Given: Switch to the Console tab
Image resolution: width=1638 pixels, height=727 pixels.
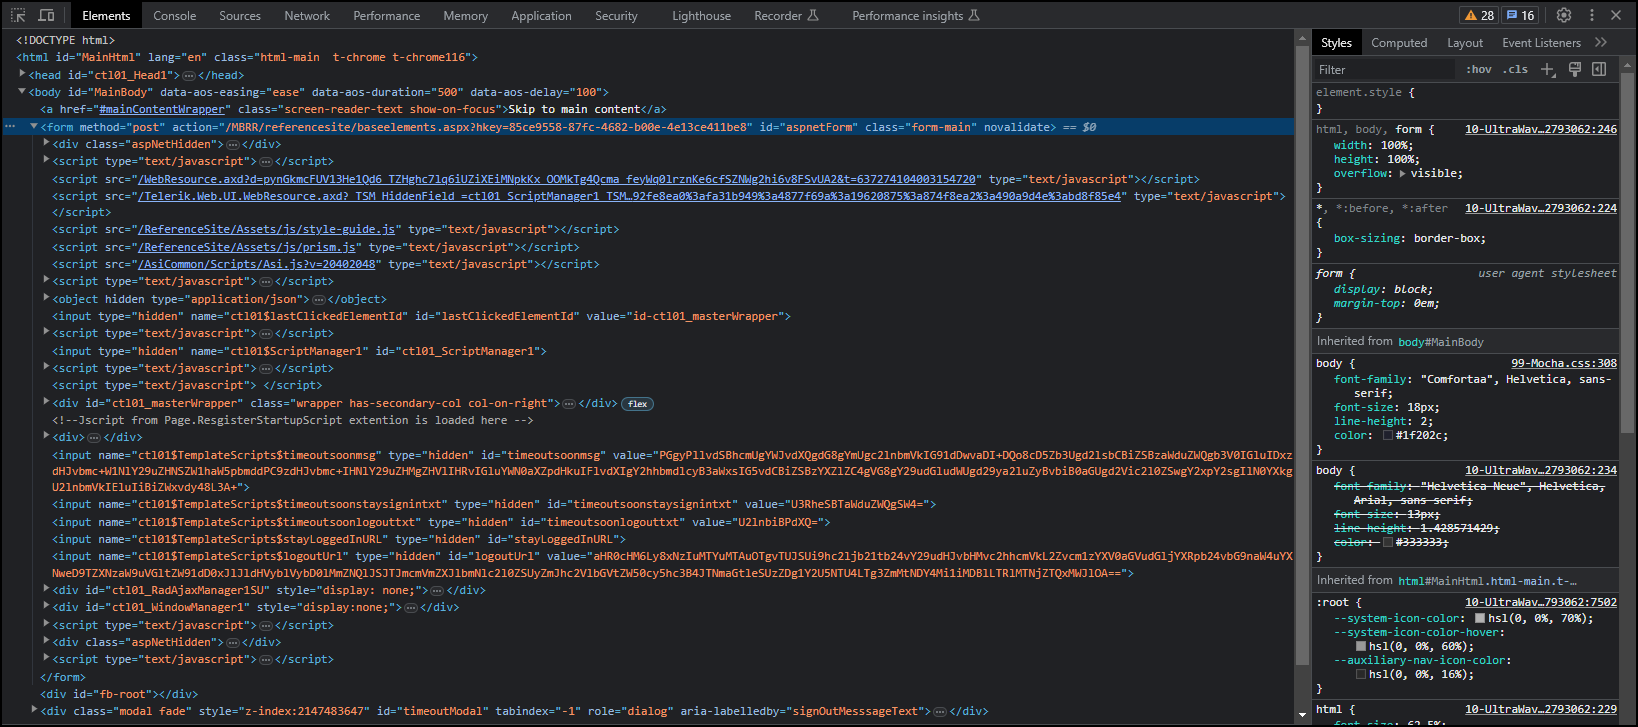Looking at the screenshot, I should click(x=175, y=15).
